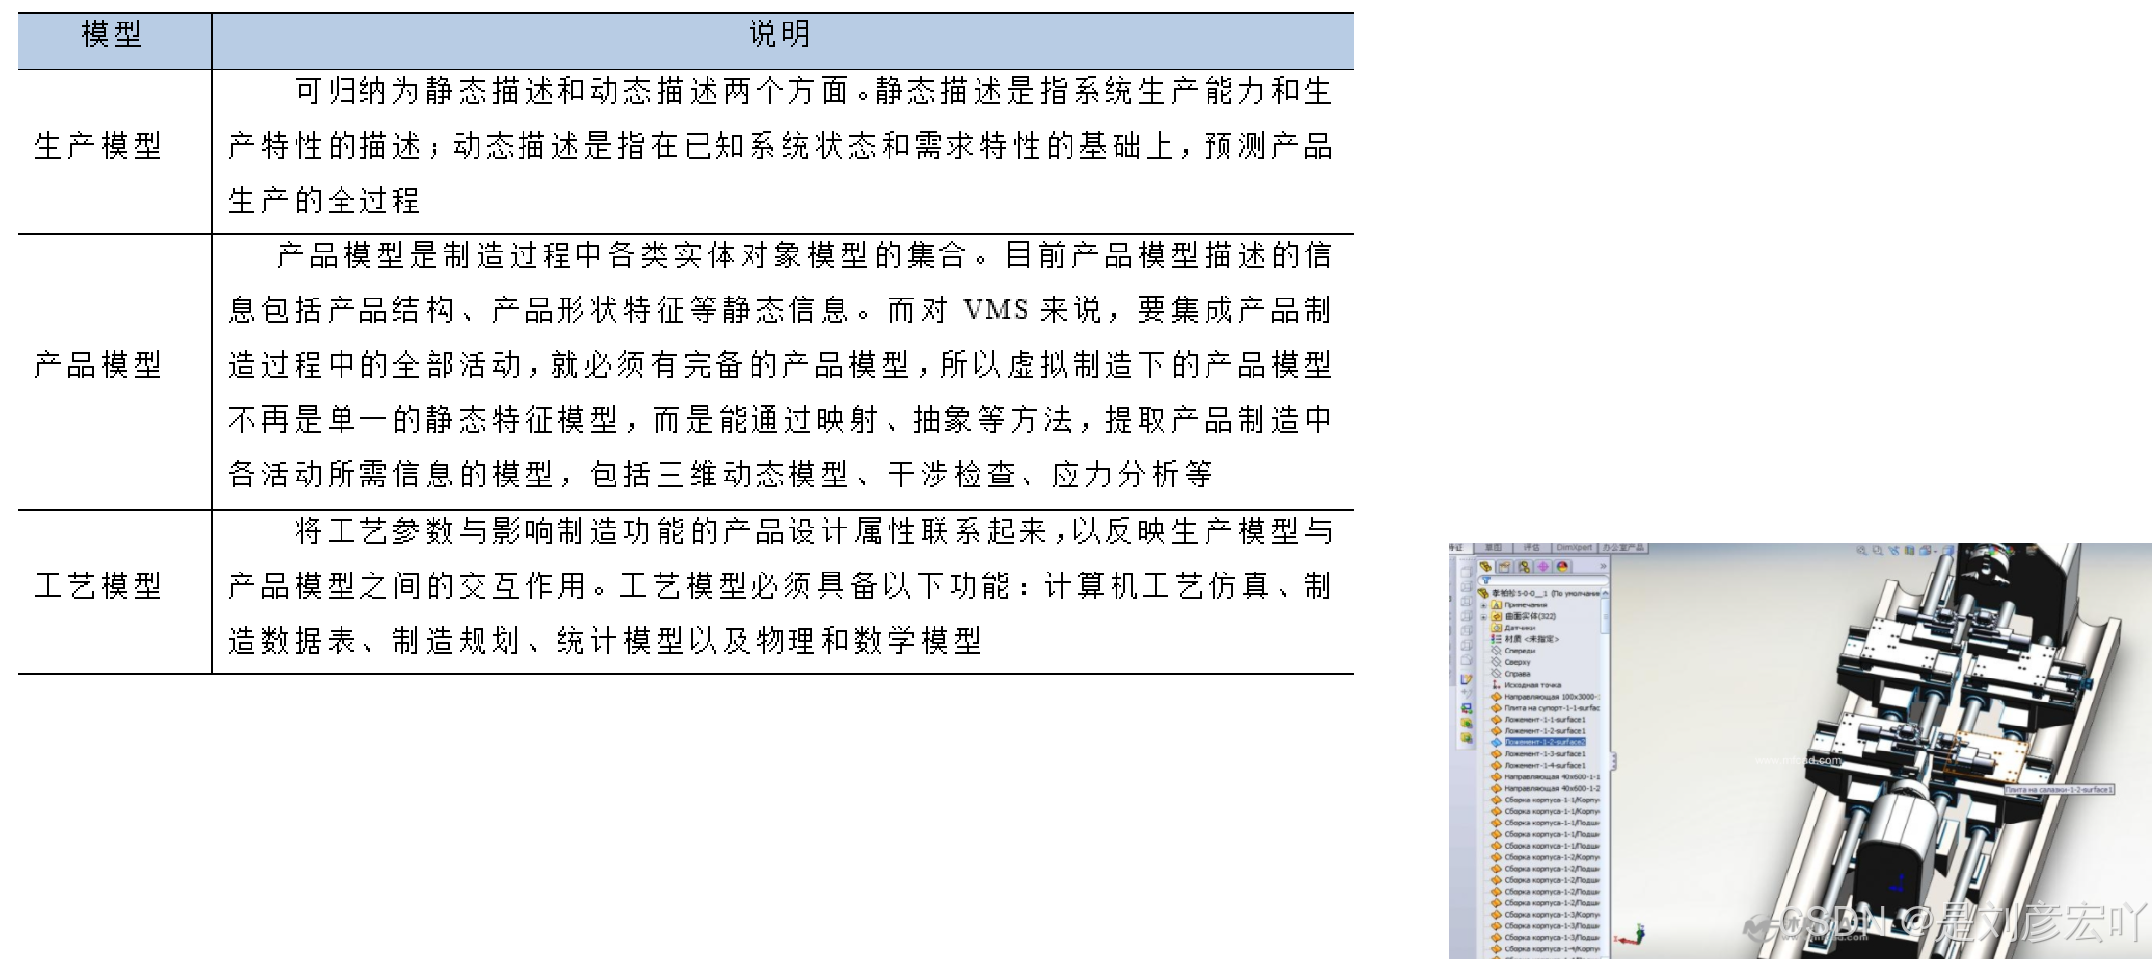Open the DisplayManager color-ball tab icon
The height and width of the screenshot is (959, 2153).
(x=1562, y=567)
